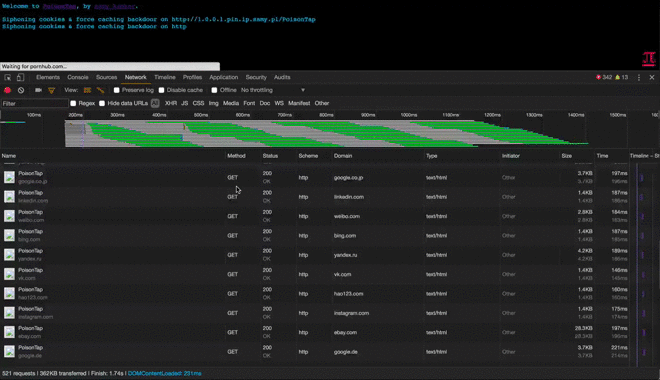Stop recording with the red record icon
660x380 pixels.
7,90
